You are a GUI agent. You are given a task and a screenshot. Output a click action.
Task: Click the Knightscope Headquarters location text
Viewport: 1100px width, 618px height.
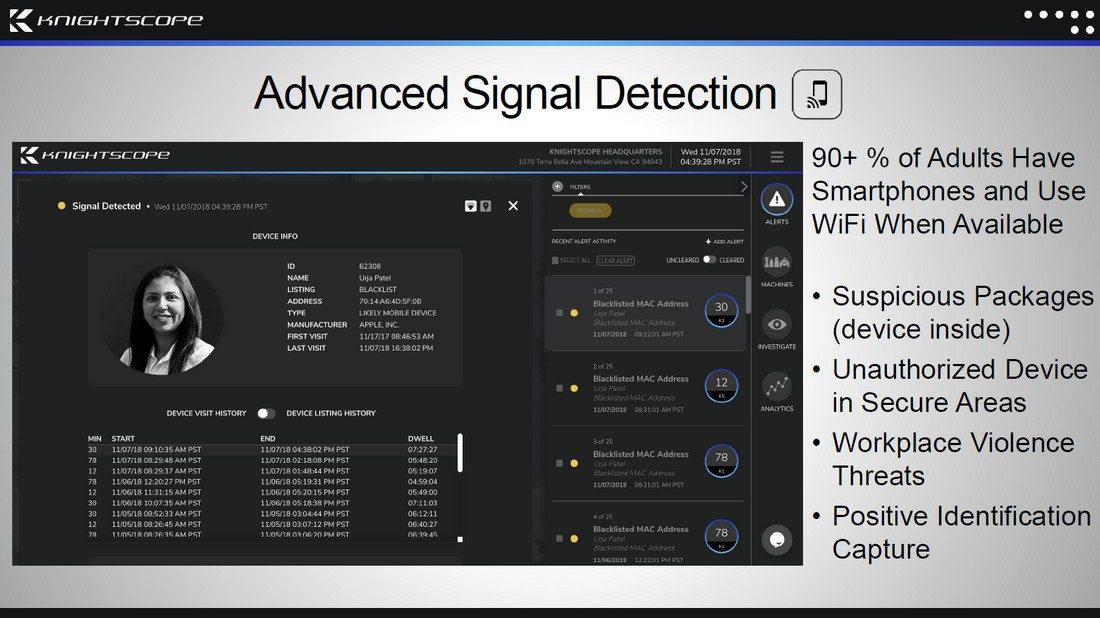pos(605,152)
